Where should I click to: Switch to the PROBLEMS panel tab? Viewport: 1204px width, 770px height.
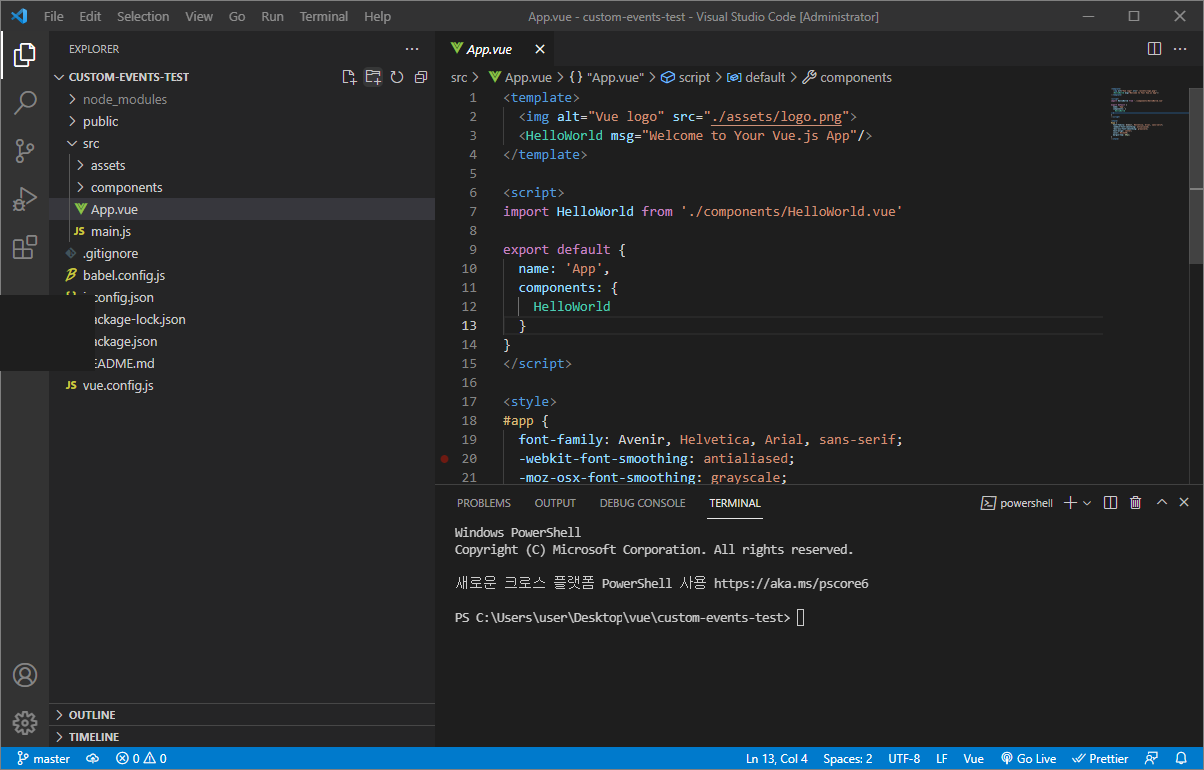[x=484, y=503]
